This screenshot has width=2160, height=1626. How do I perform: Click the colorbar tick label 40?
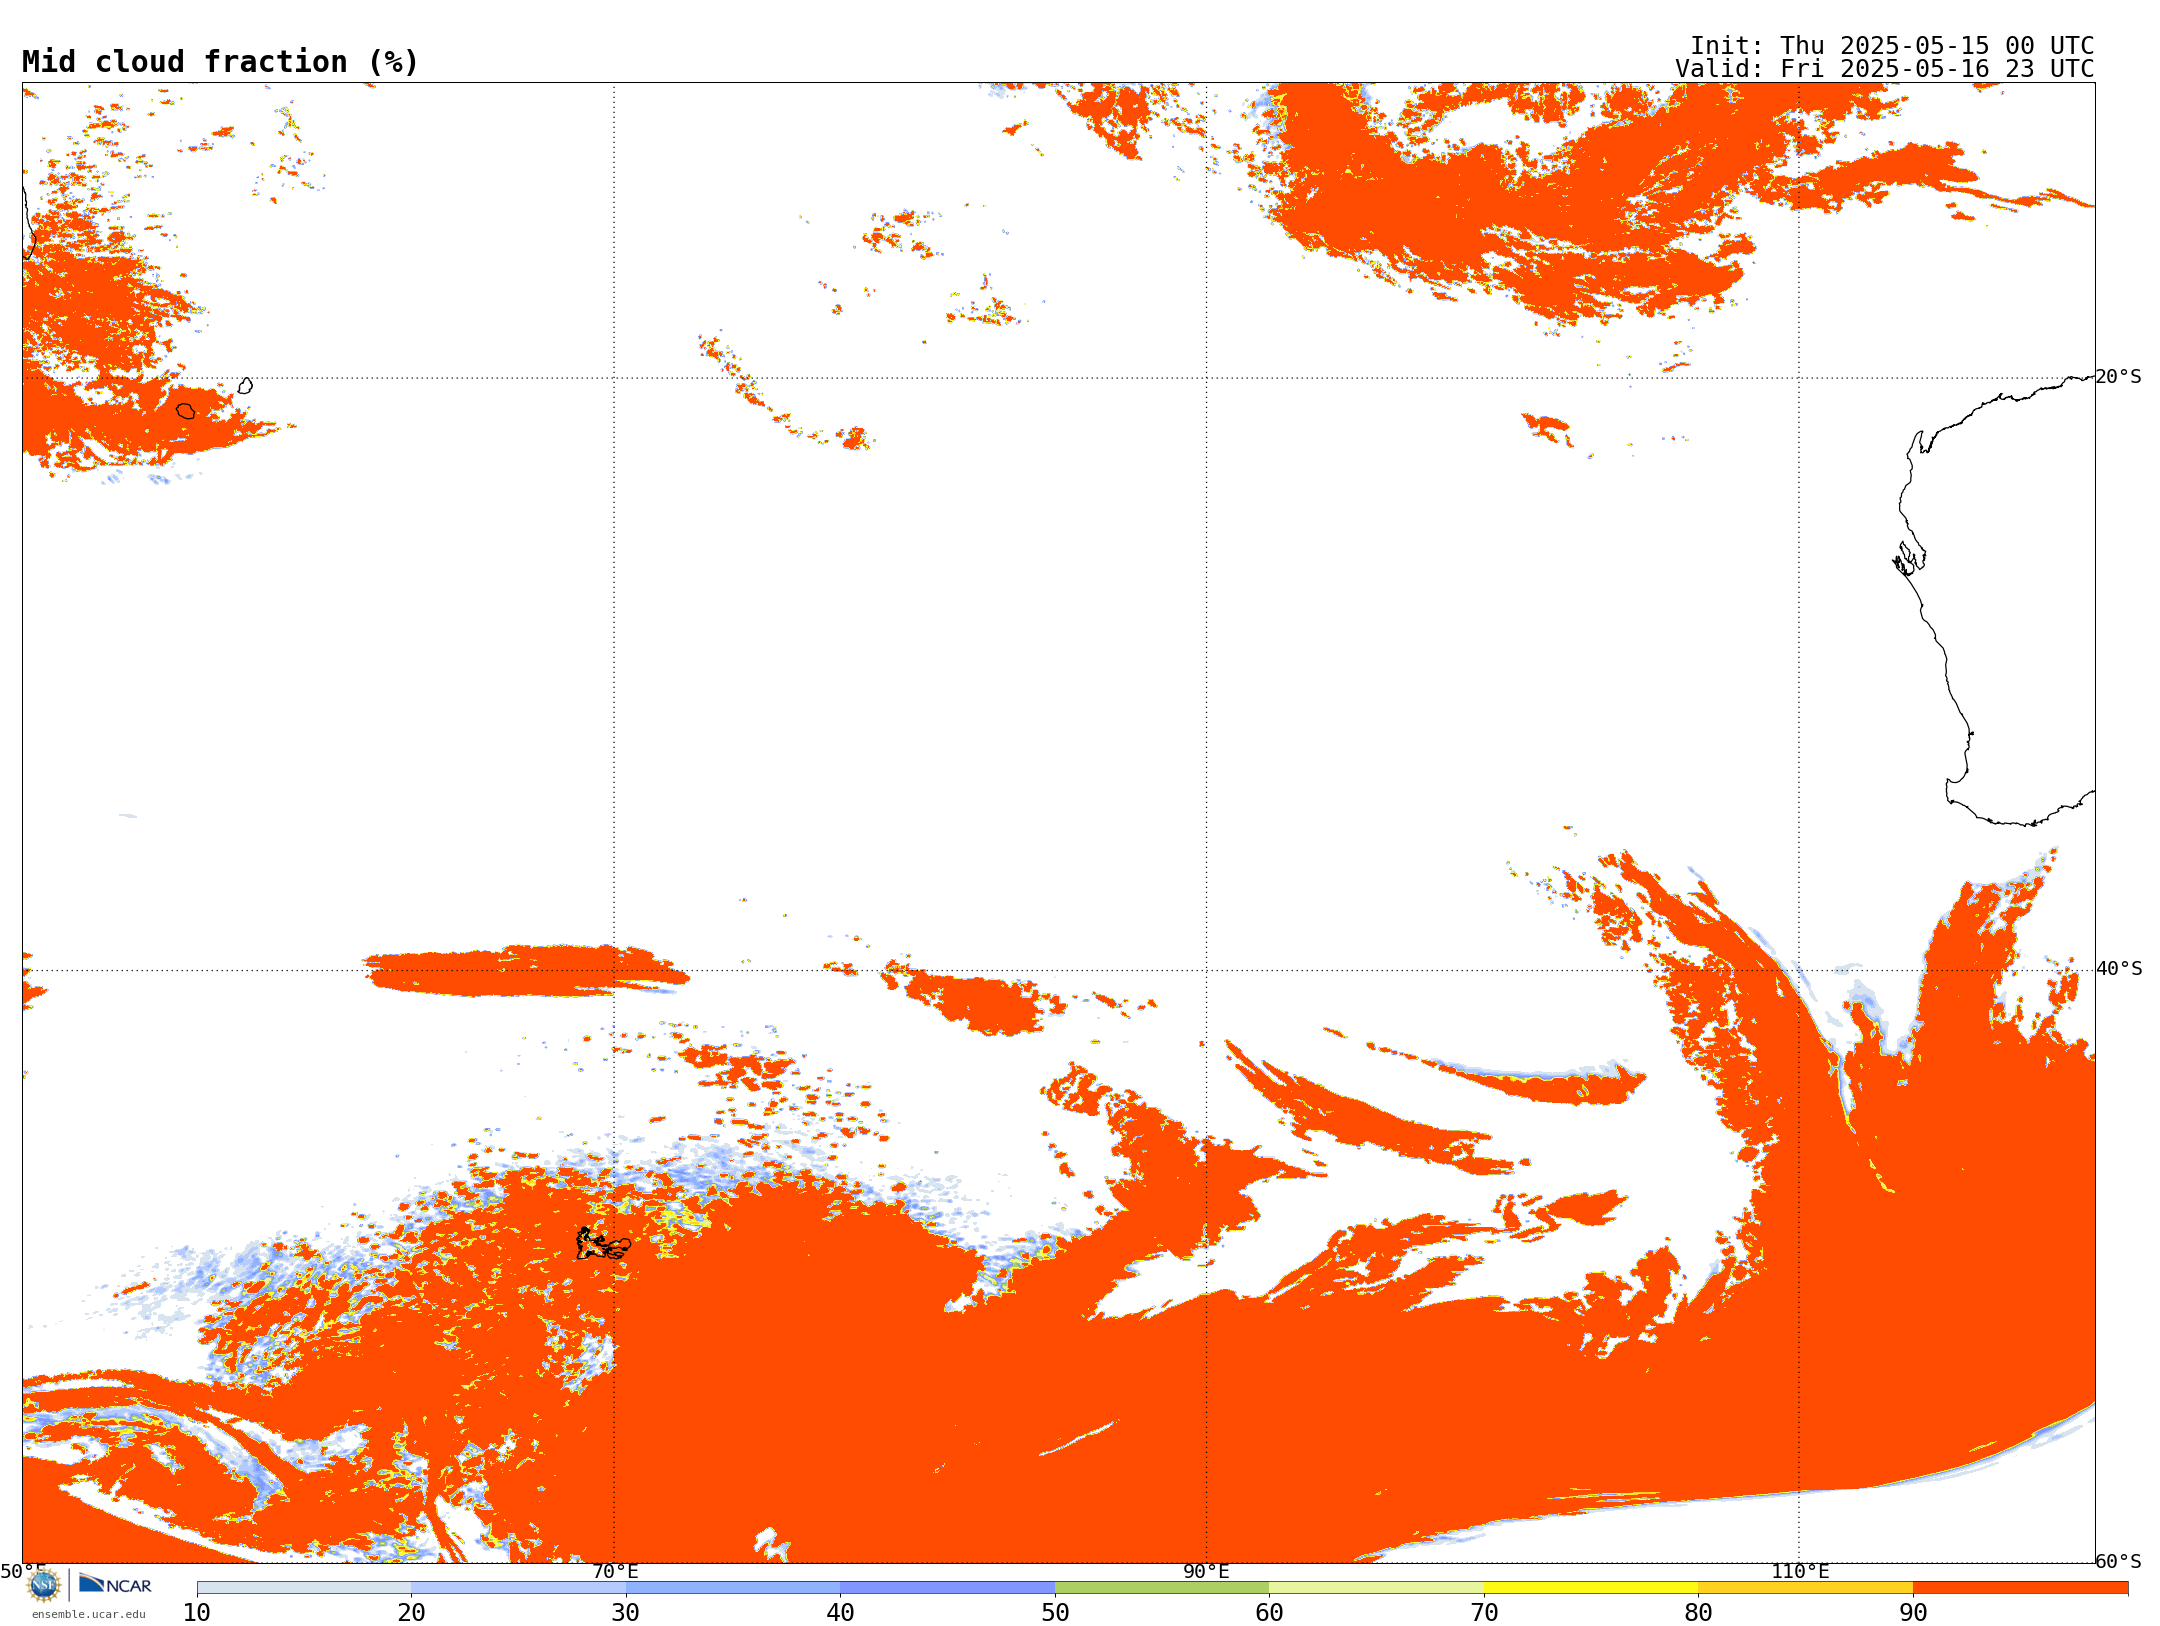(841, 1613)
